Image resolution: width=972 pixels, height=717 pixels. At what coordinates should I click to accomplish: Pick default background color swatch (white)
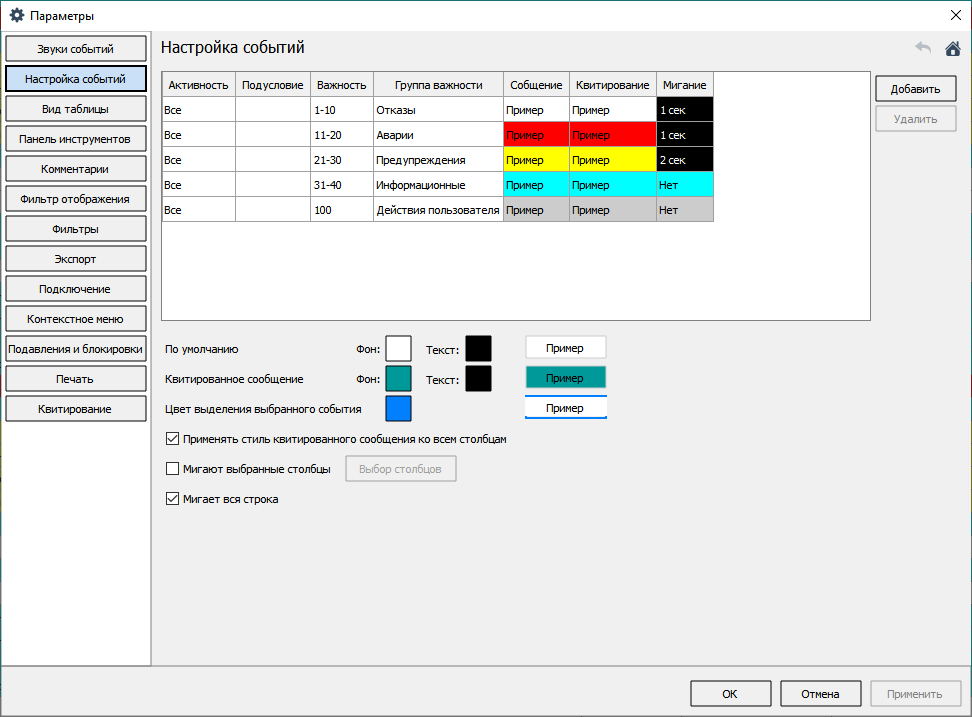tap(399, 348)
